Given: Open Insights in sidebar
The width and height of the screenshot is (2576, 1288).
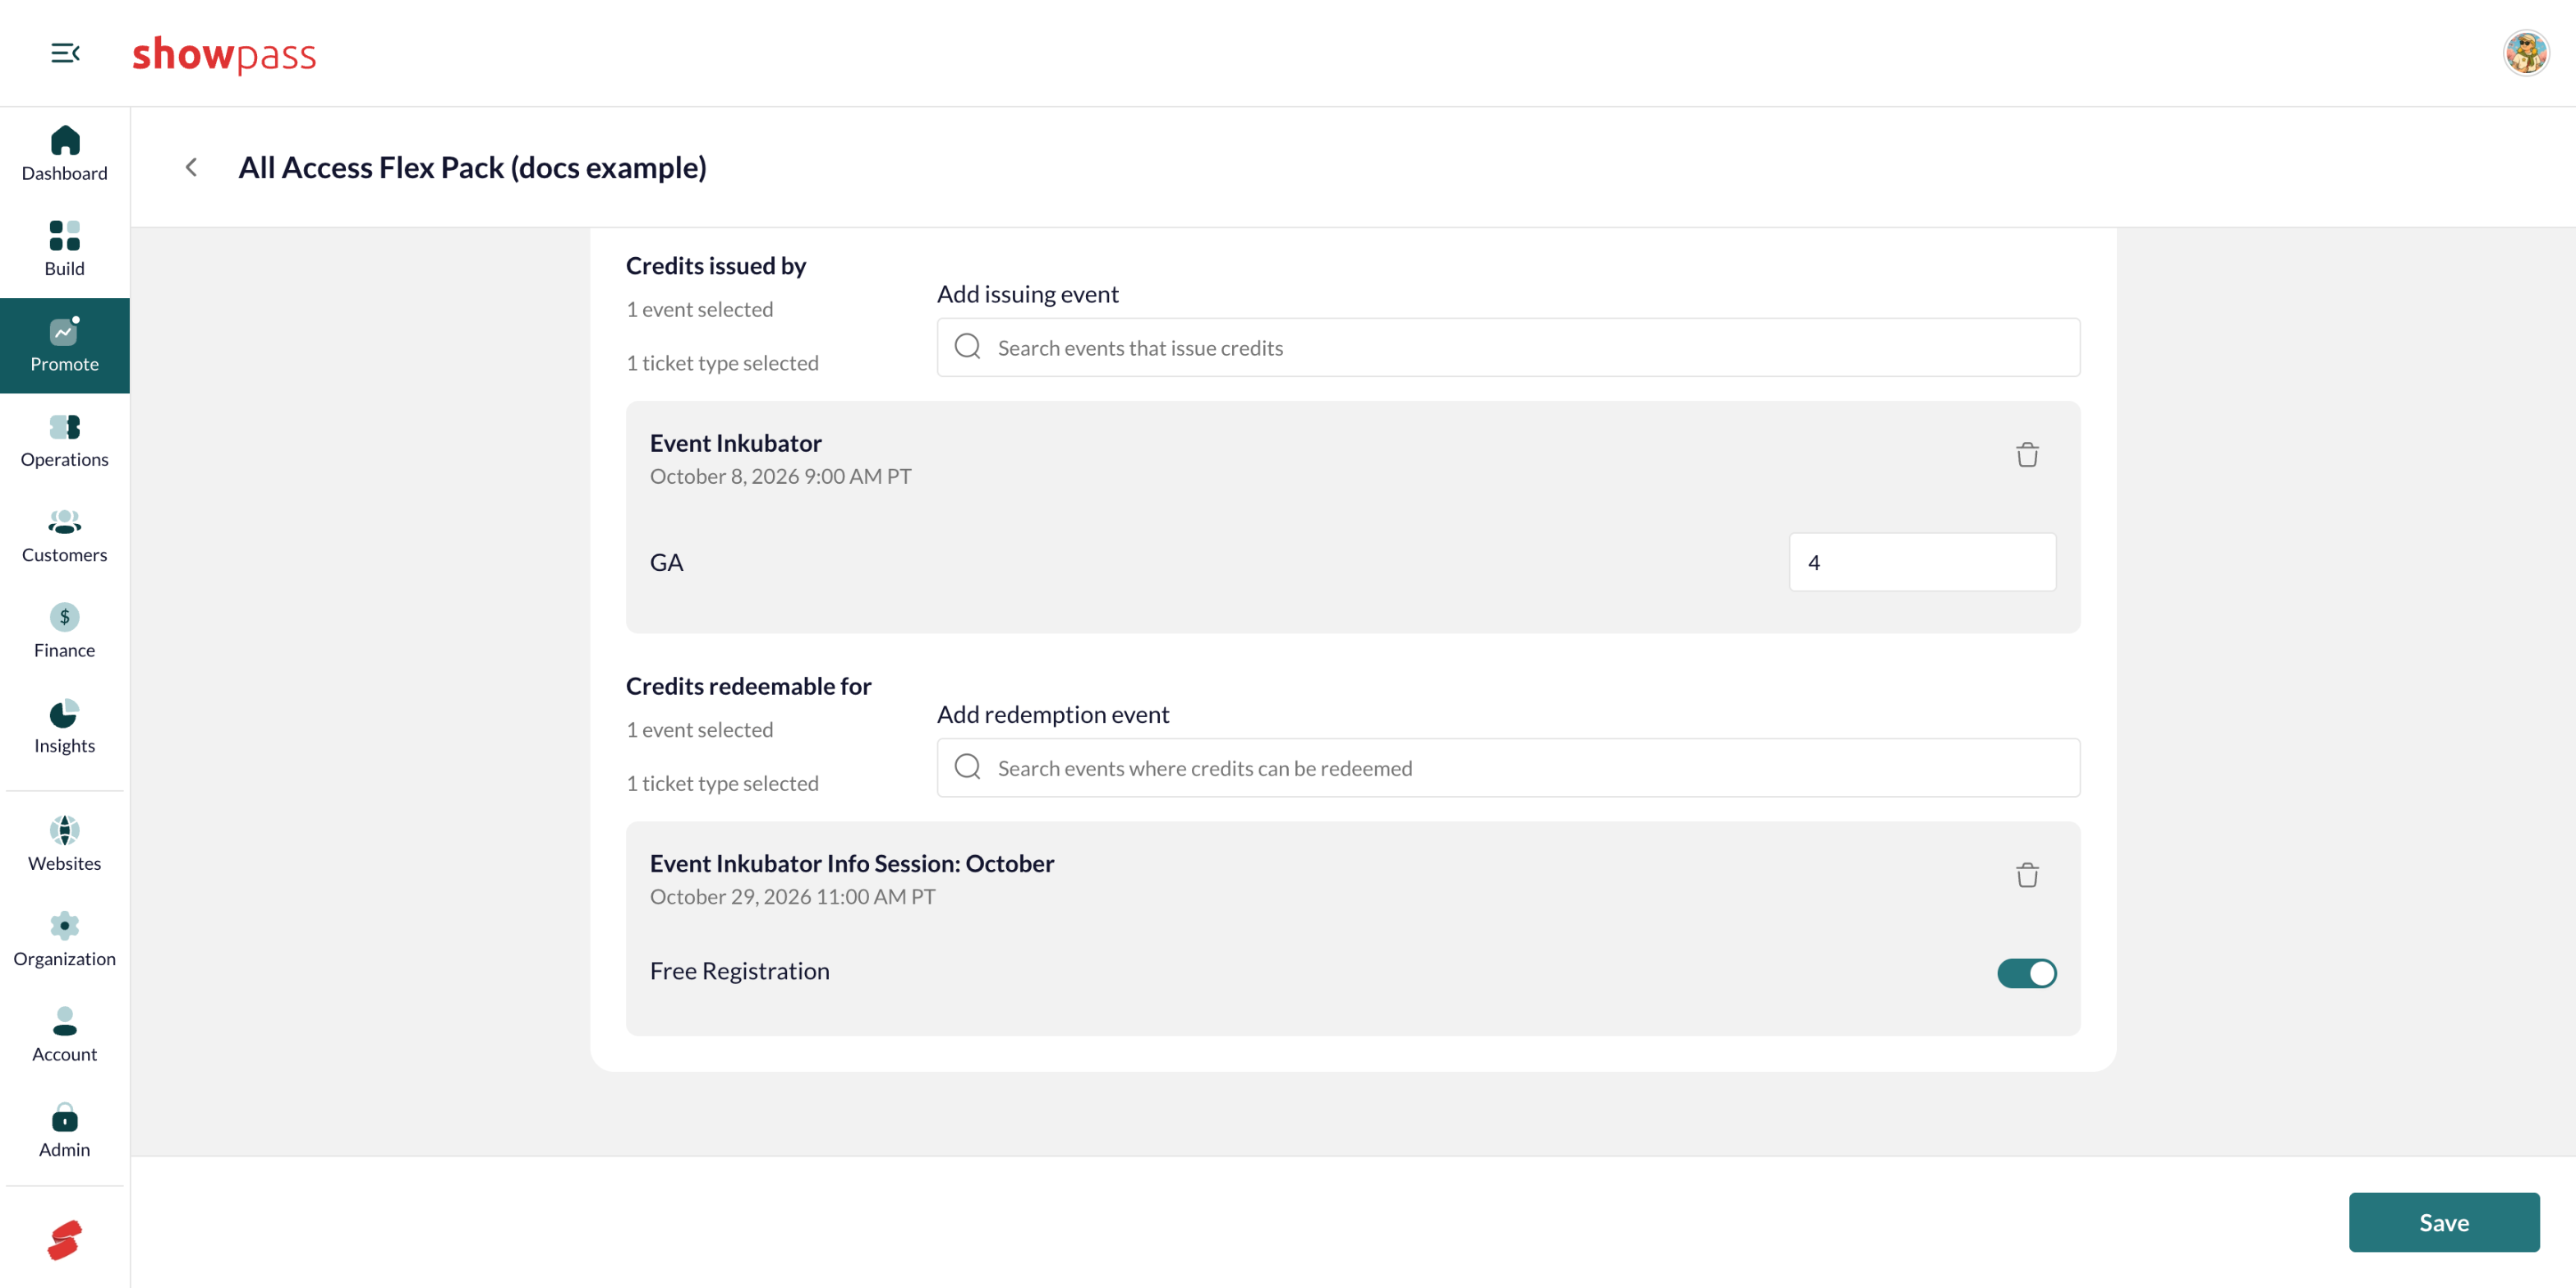Looking at the screenshot, I should click(65, 727).
